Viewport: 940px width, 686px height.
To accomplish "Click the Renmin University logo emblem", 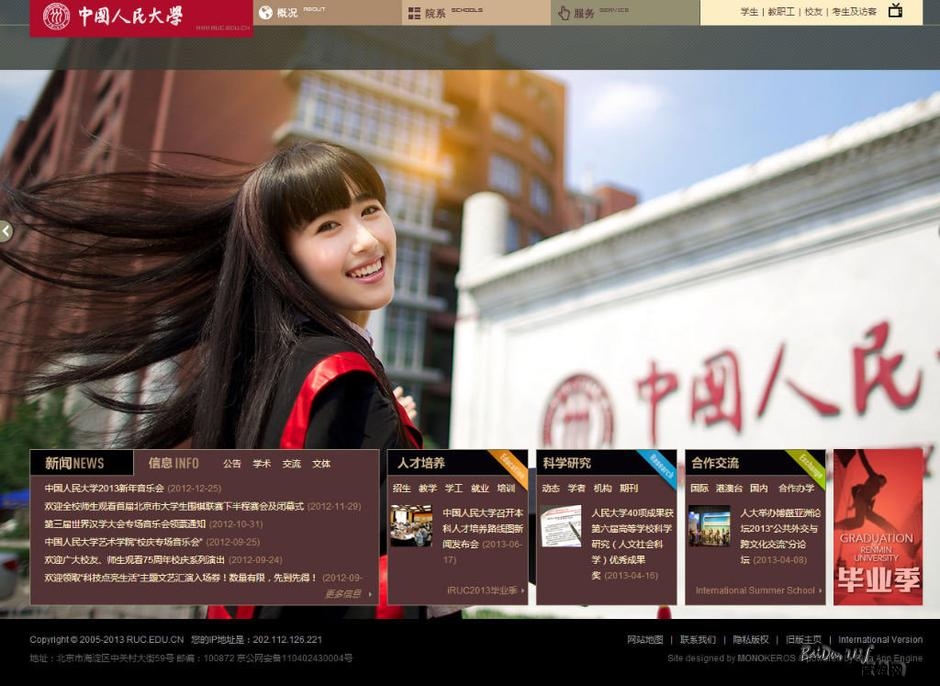I will tap(56, 16).
